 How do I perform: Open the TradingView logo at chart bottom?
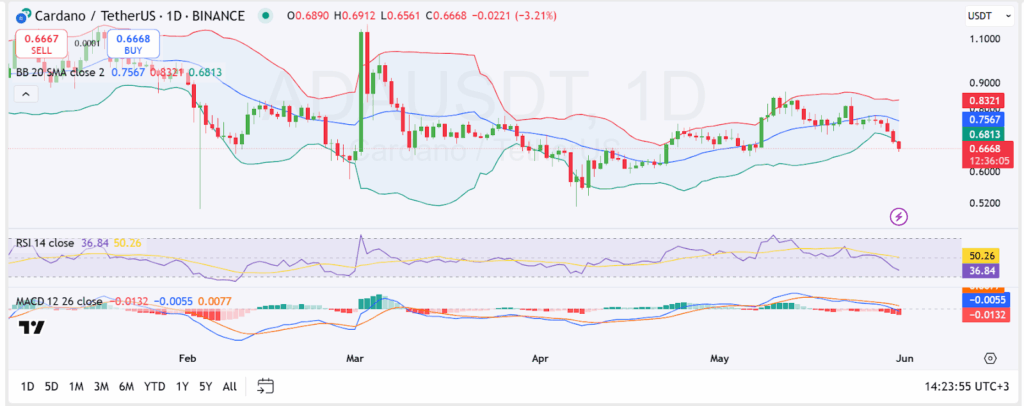pyautogui.click(x=31, y=328)
